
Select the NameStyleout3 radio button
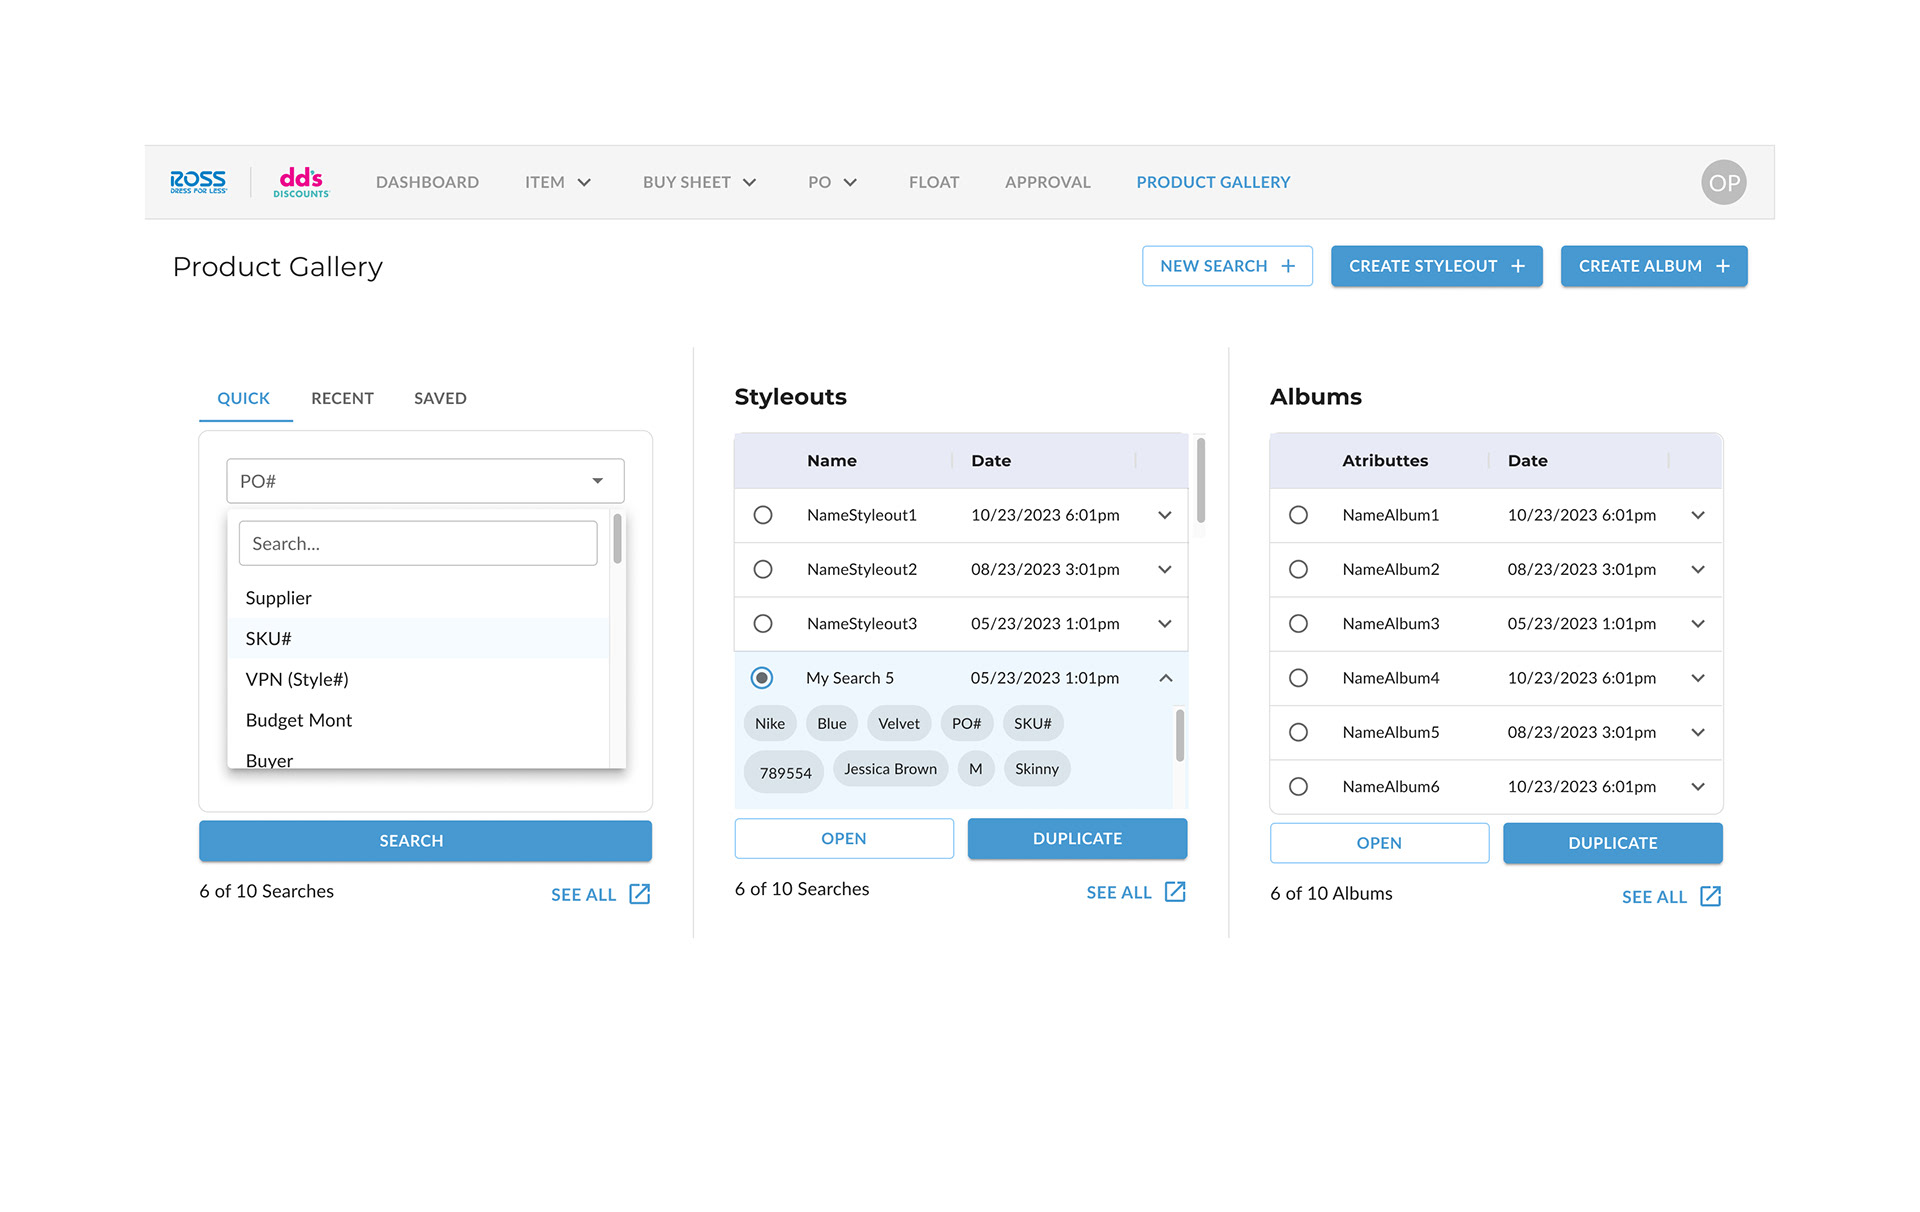point(763,624)
